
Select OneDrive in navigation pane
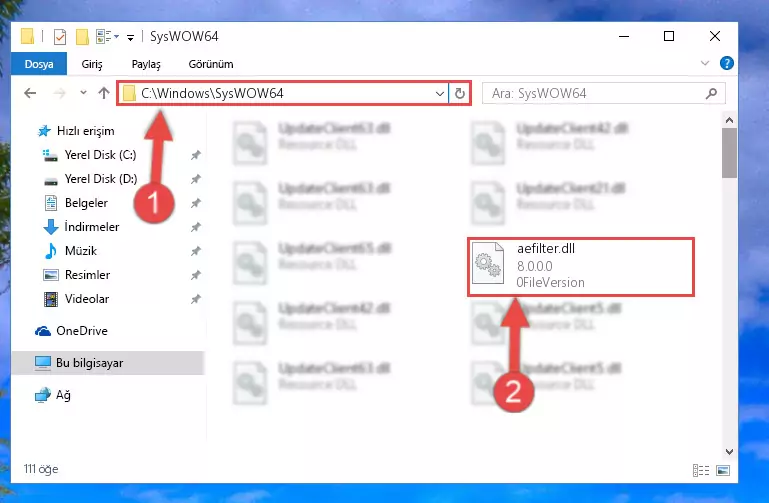pos(81,331)
